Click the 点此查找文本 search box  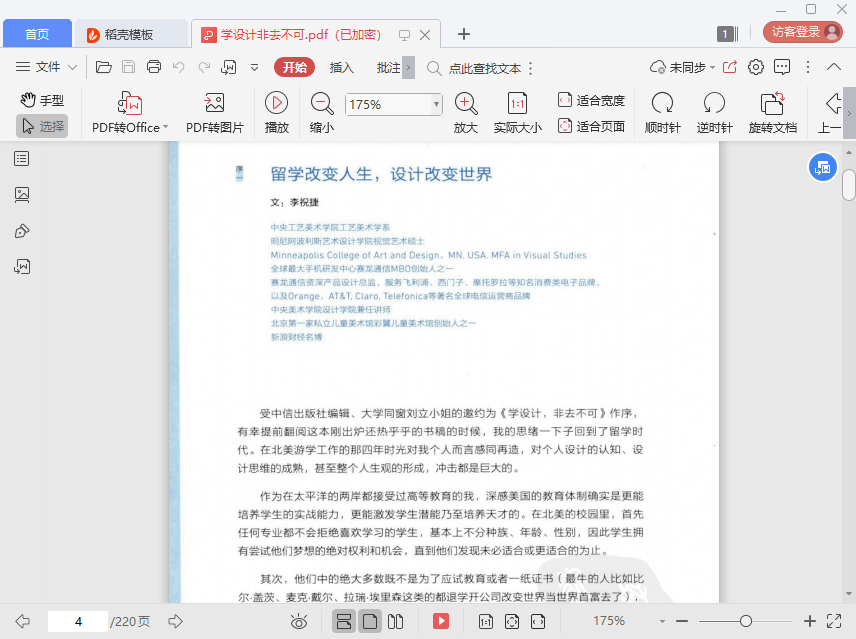(x=475, y=68)
